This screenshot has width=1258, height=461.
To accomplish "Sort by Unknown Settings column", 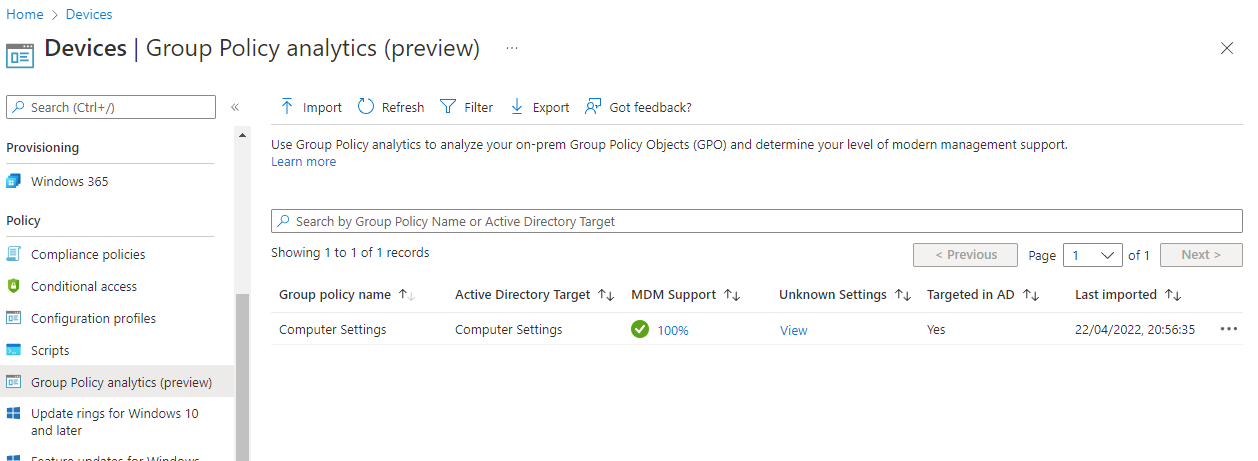I will click(x=902, y=295).
